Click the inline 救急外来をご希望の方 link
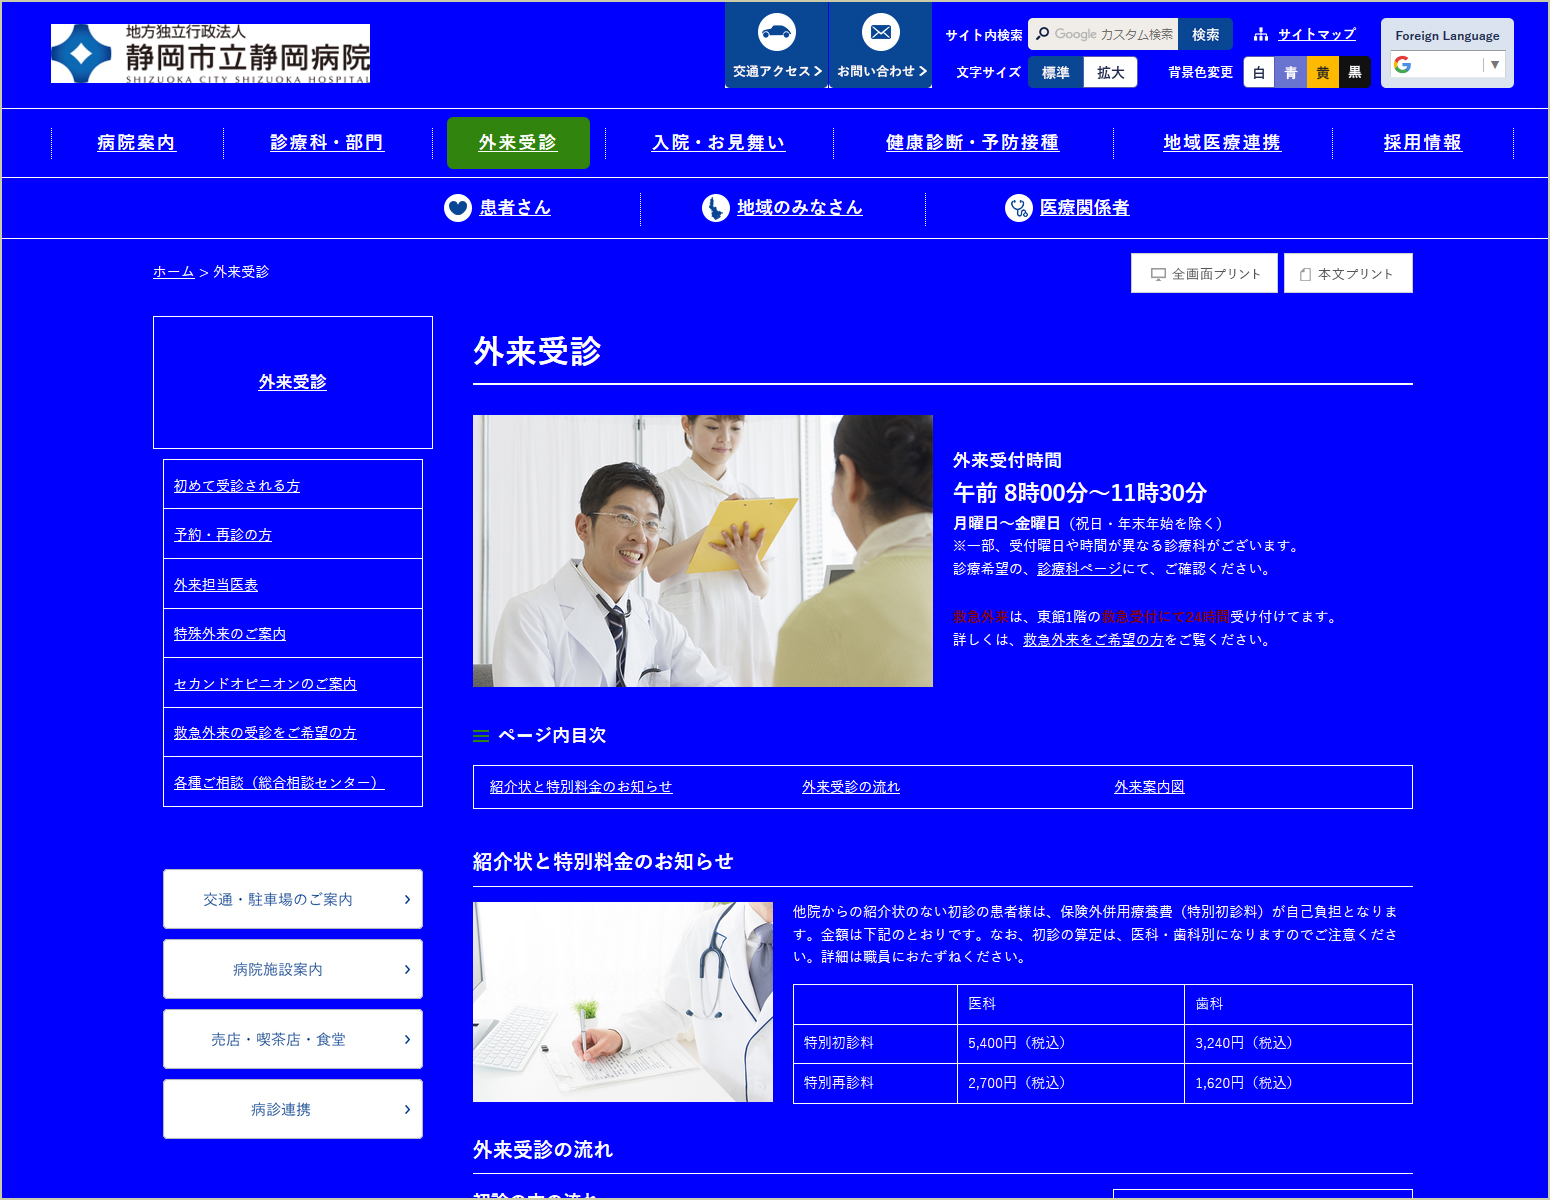The height and width of the screenshot is (1200, 1550). point(1093,639)
